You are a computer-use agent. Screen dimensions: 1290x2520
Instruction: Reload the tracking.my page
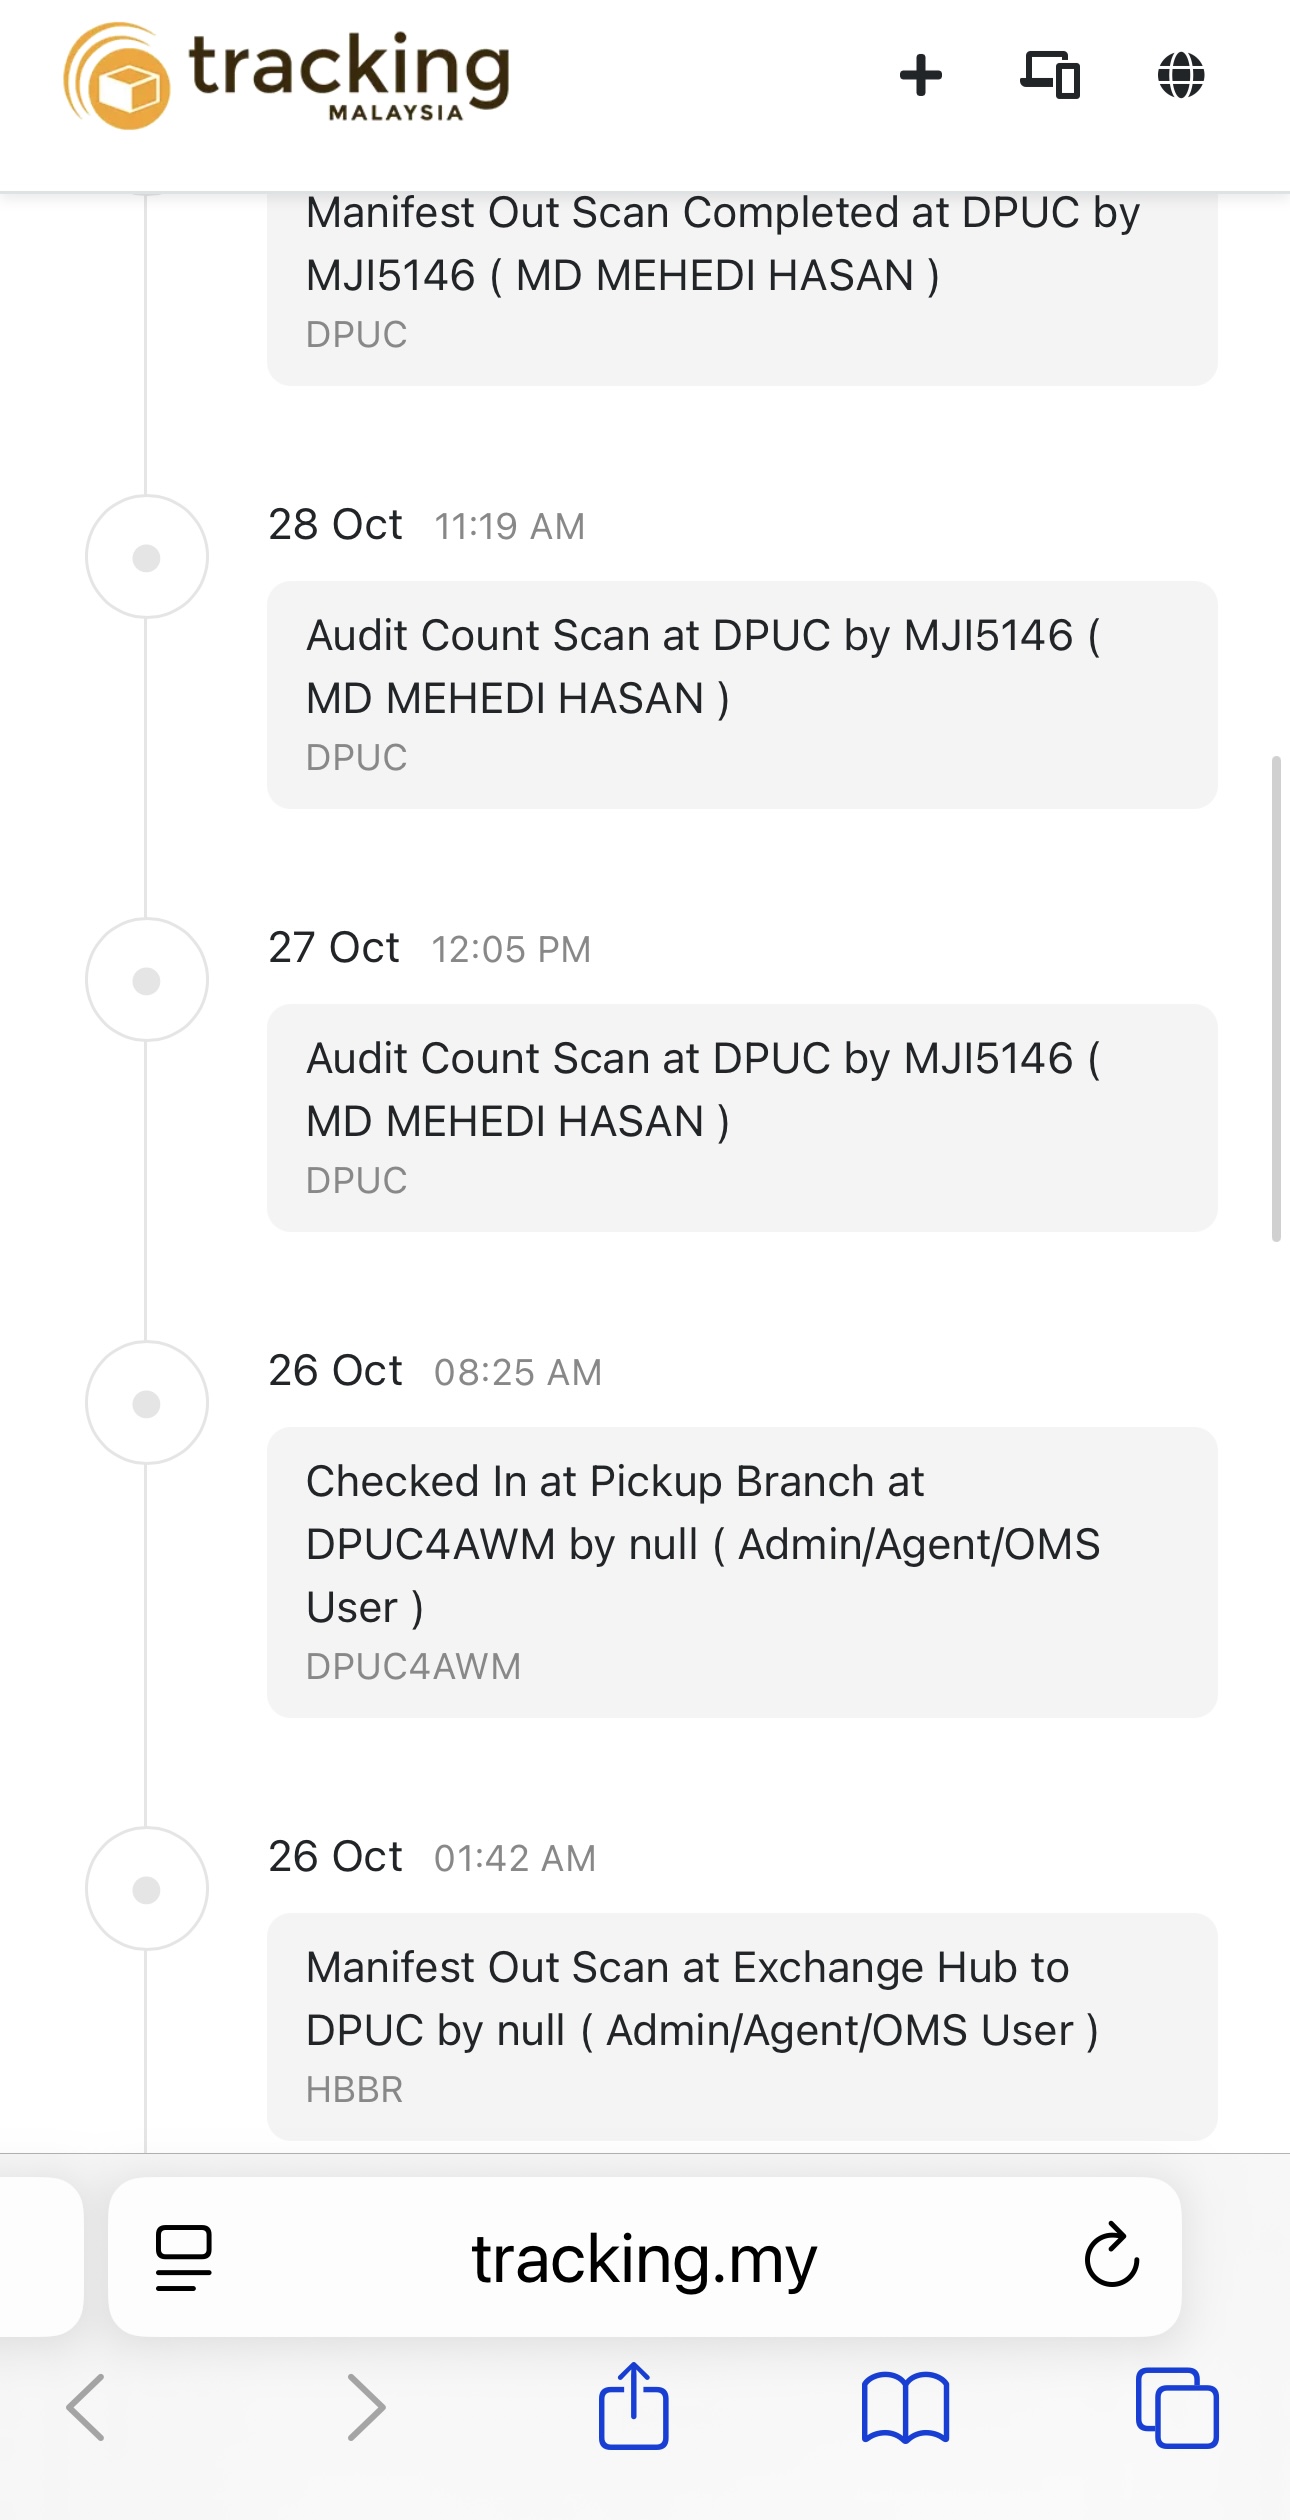1112,2257
